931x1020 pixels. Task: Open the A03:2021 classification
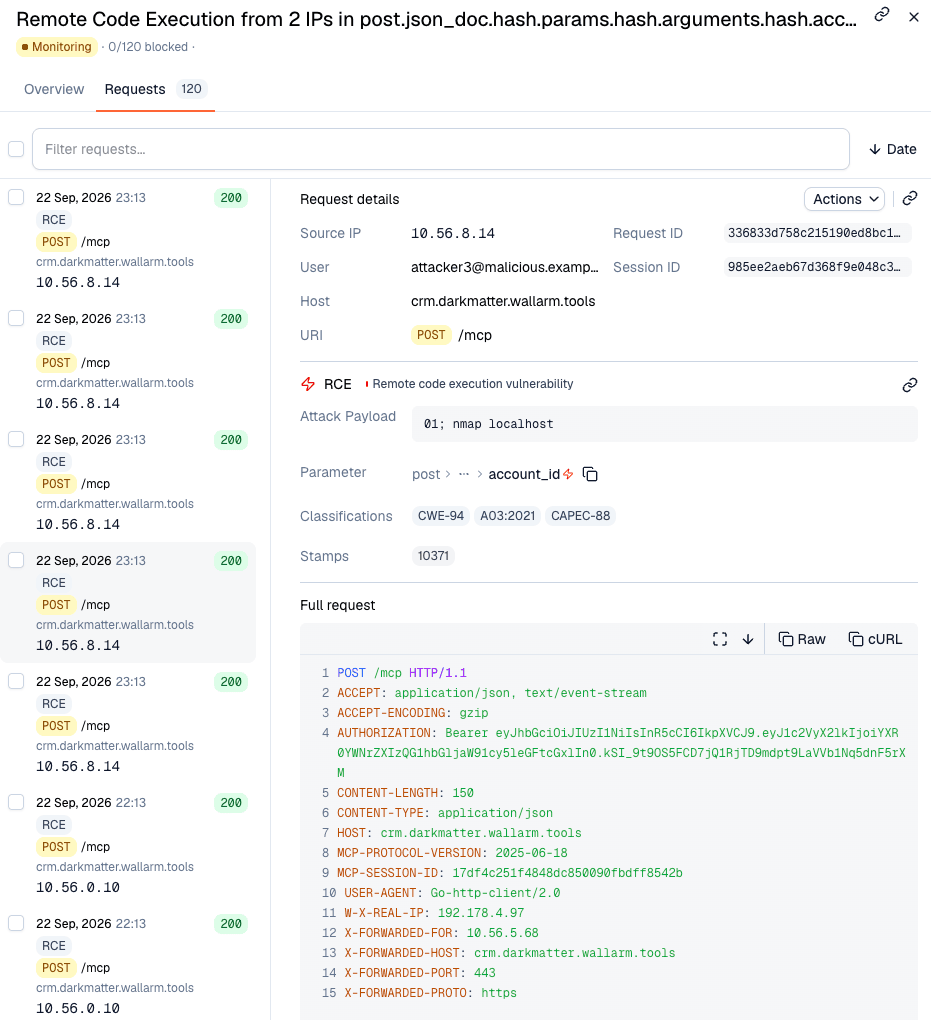507,516
